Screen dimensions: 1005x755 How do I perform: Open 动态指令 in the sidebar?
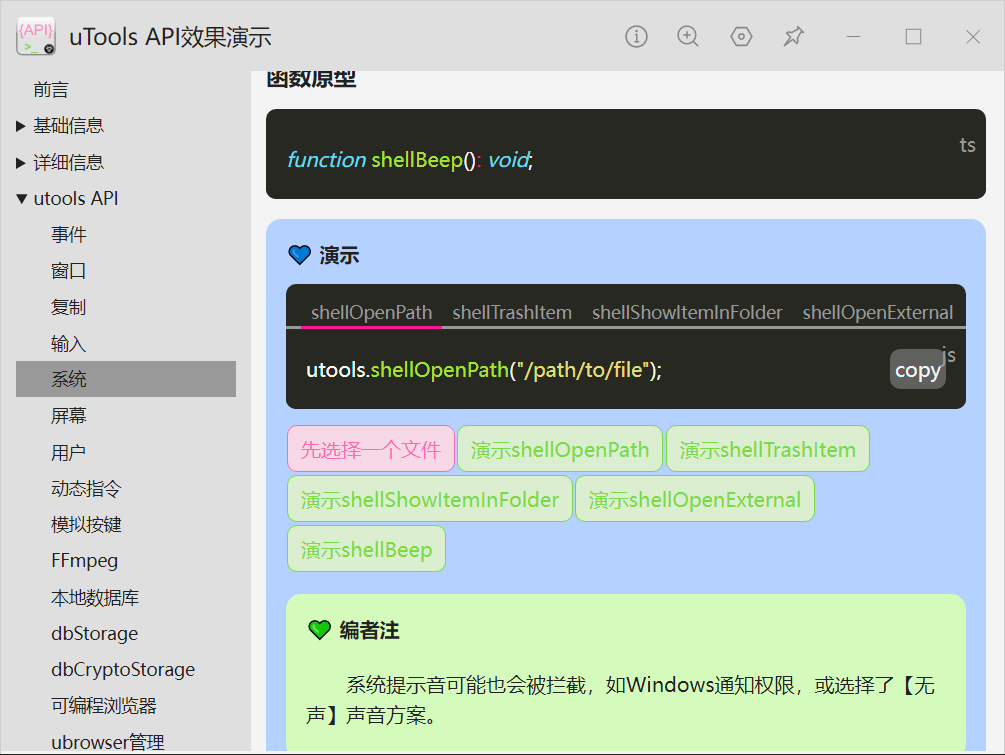(86, 488)
